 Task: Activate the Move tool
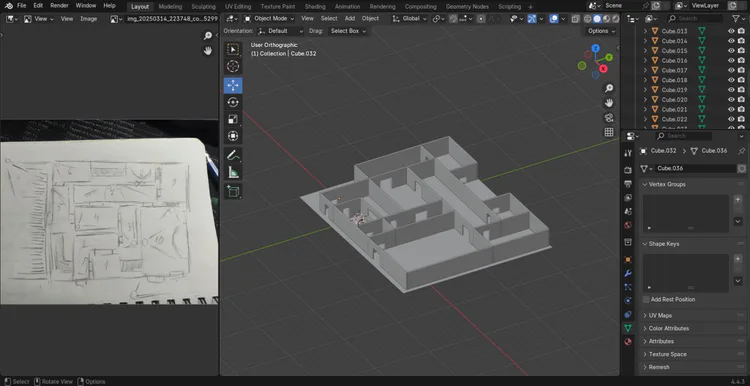tap(233, 86)
